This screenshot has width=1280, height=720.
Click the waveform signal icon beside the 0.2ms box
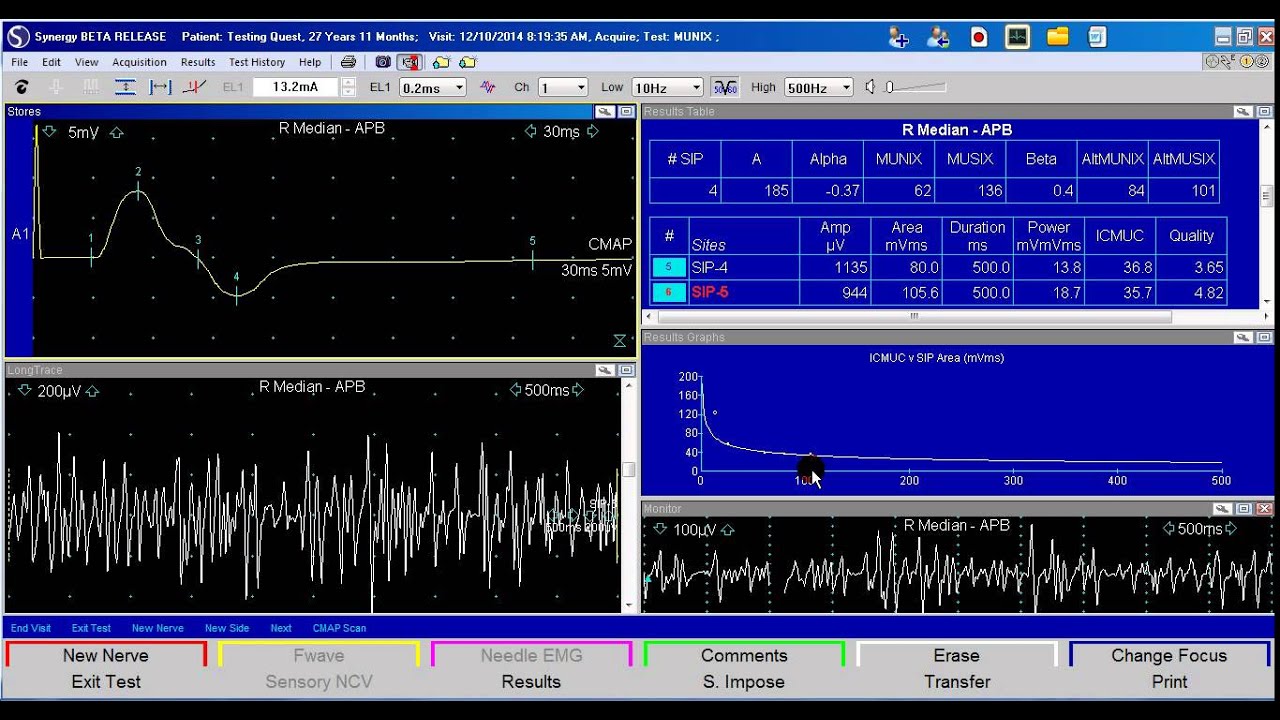488,87
